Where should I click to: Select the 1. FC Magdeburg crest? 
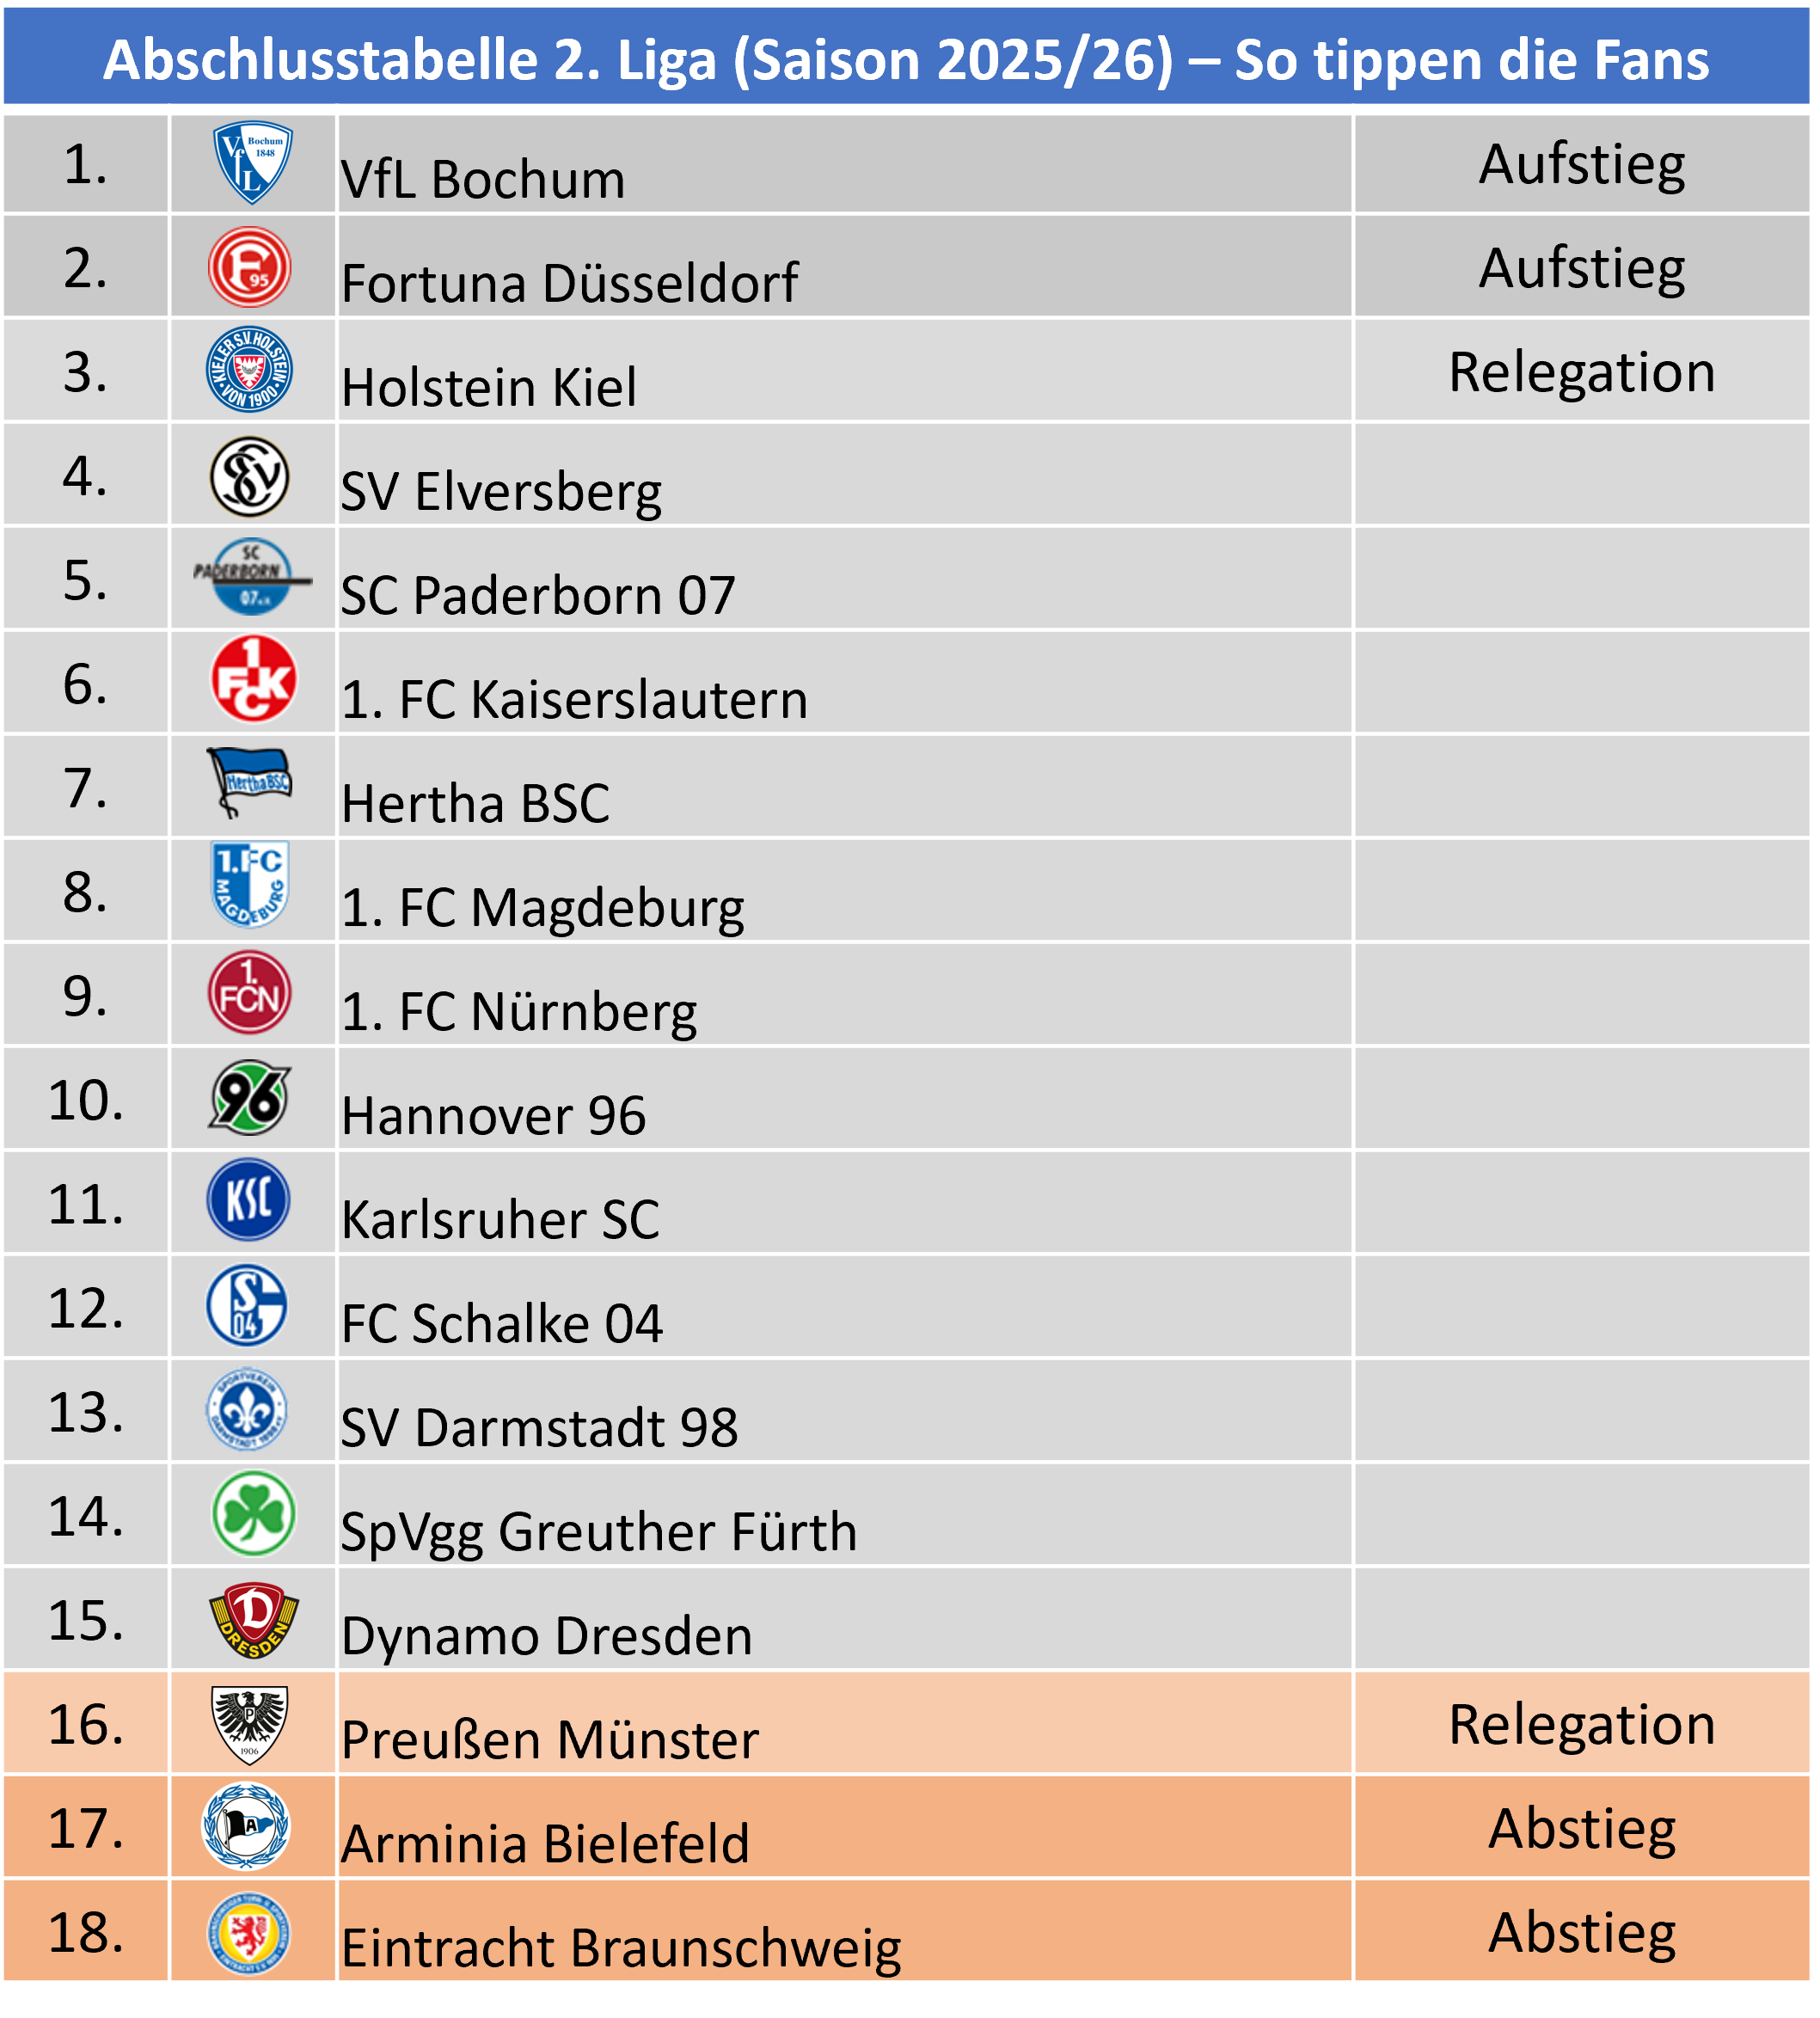pyautogui.click(x=250, y=884)
